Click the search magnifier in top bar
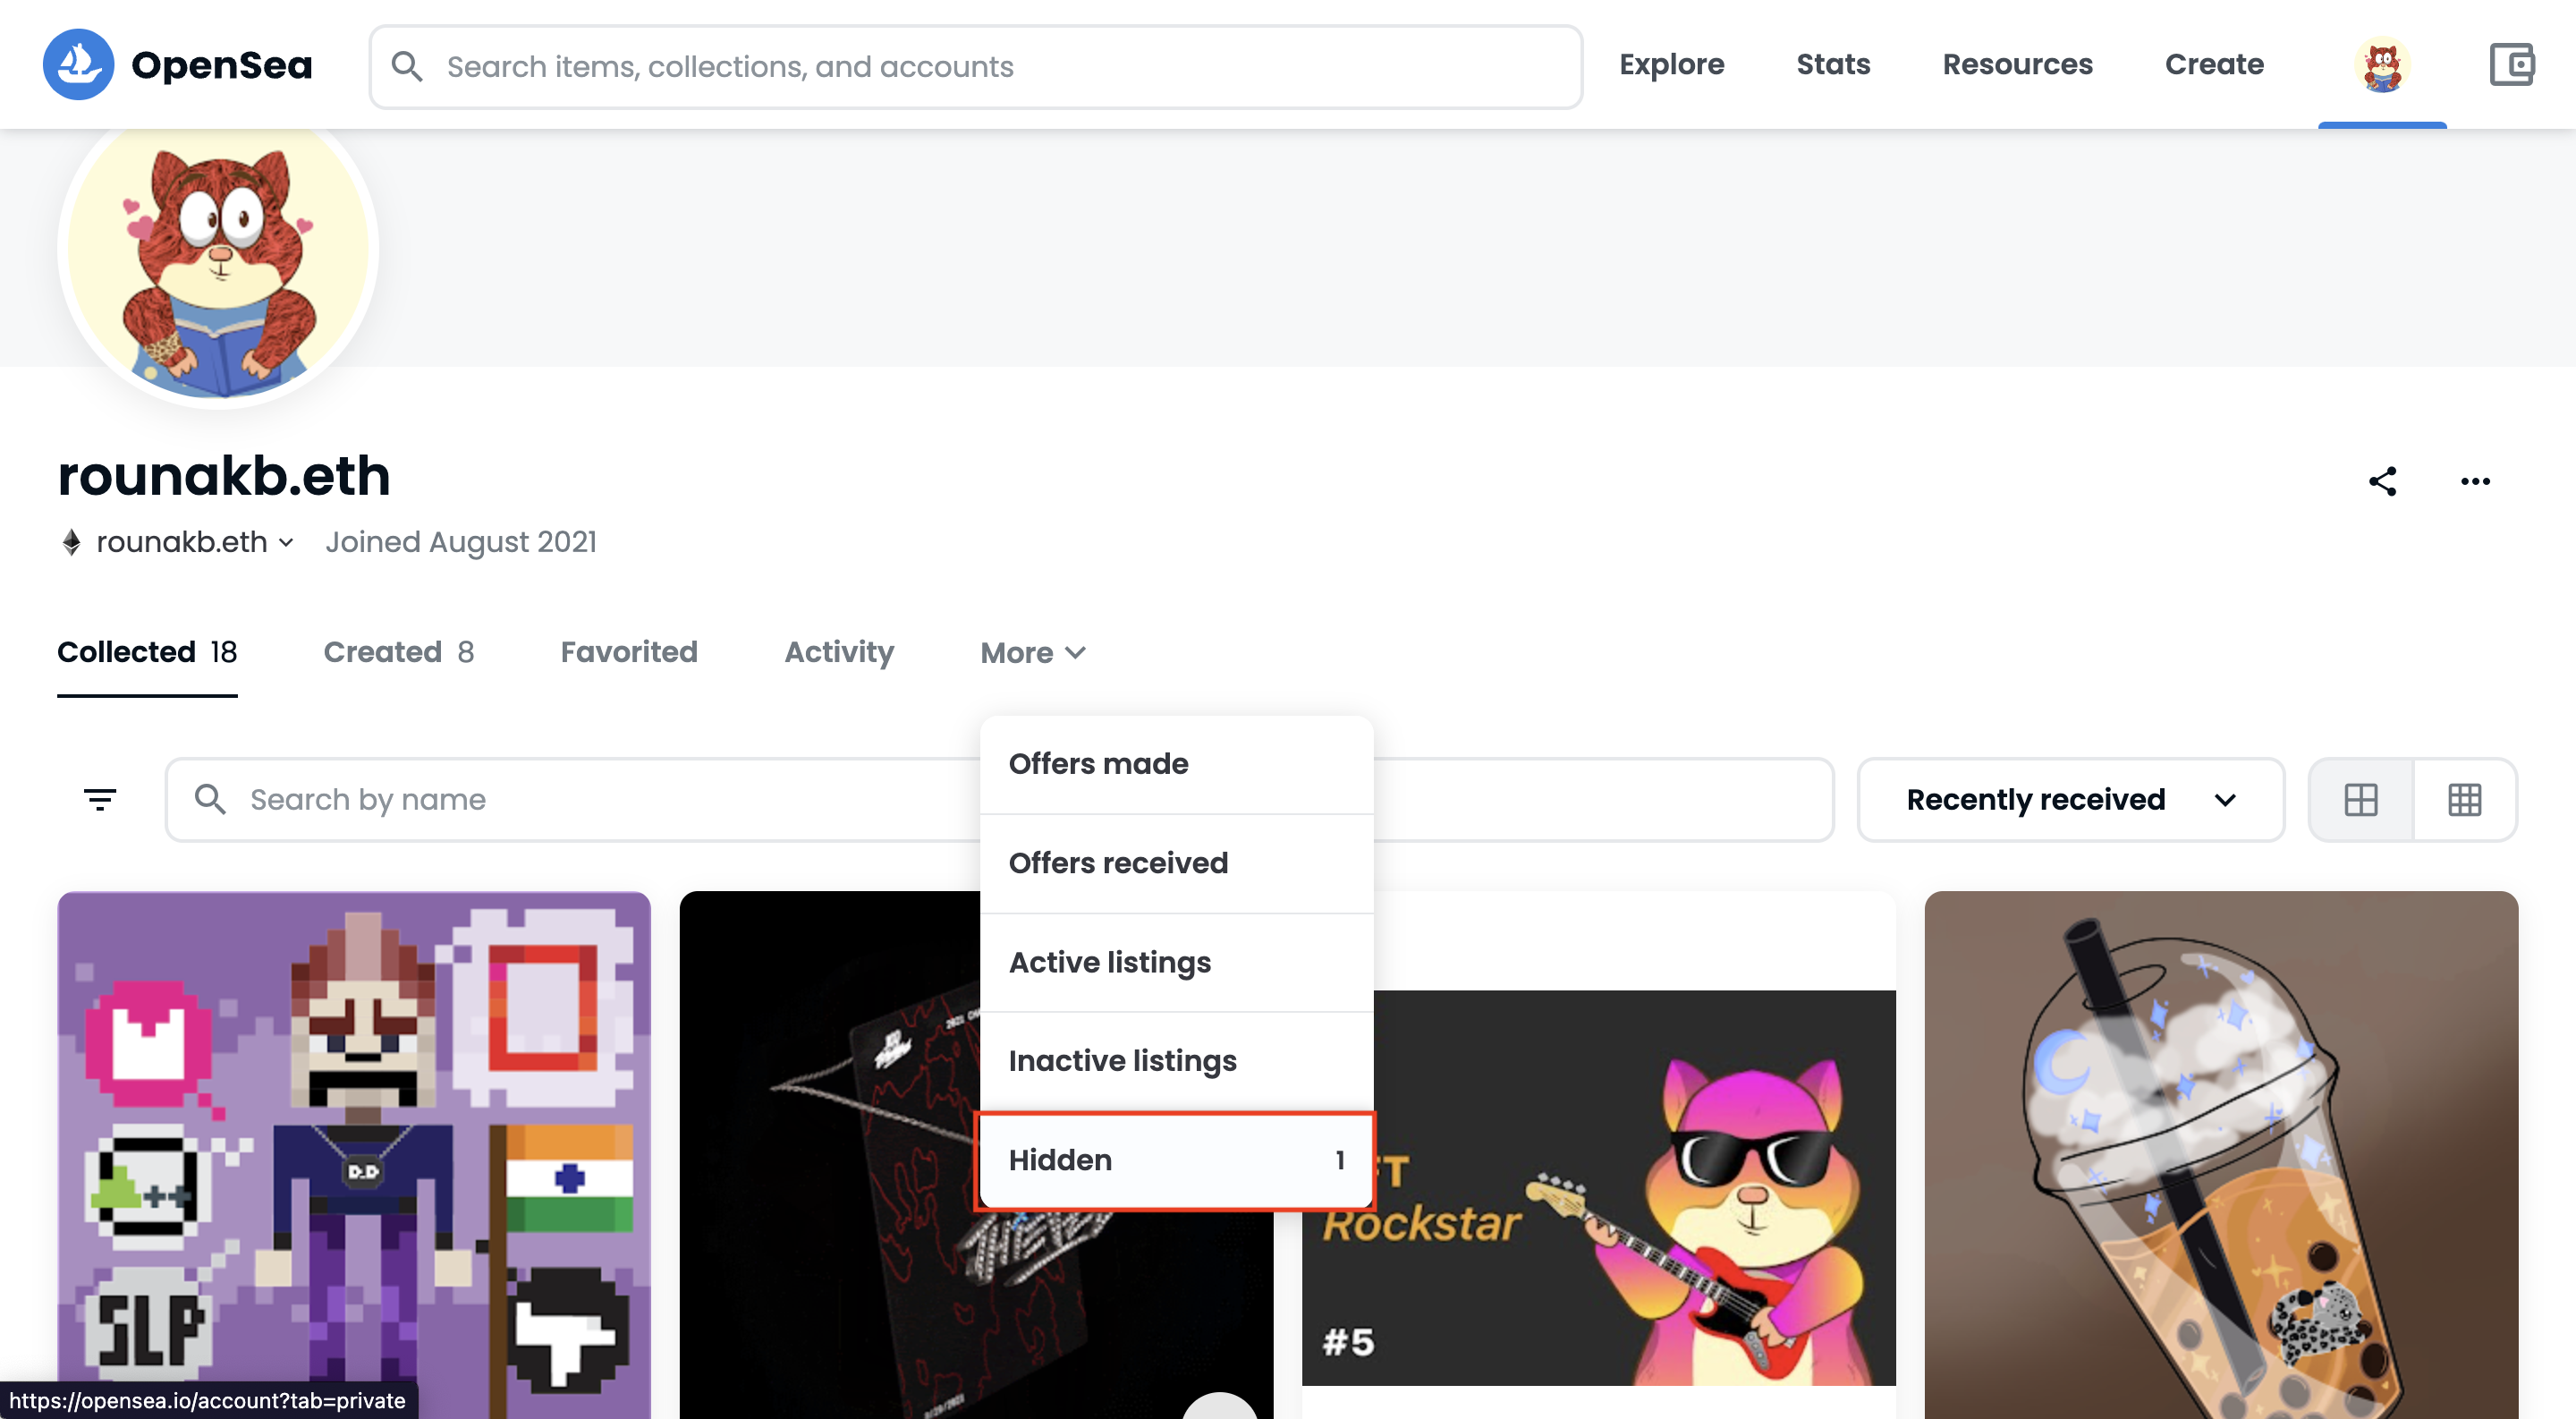 [407, 66]
